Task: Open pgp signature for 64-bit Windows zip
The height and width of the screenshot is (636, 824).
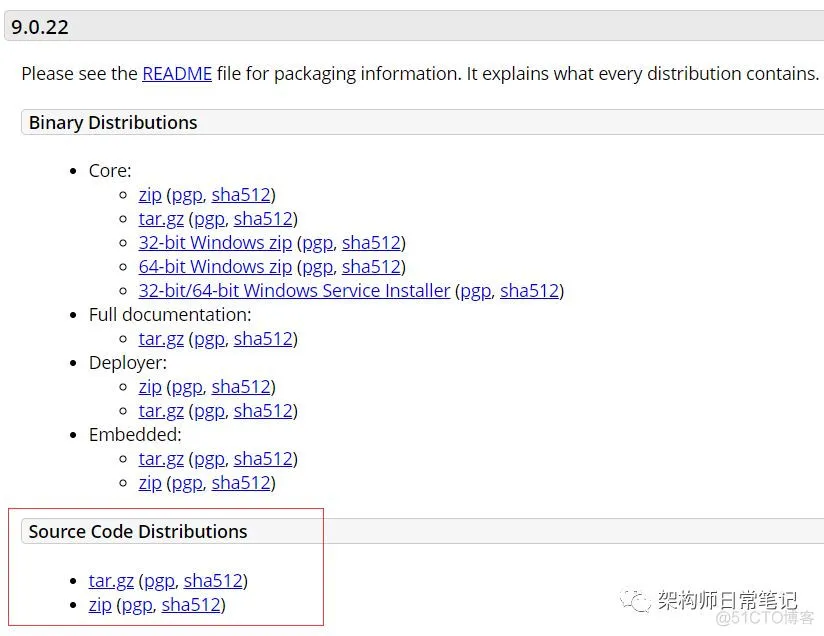Action: click(x=317, y=267)
